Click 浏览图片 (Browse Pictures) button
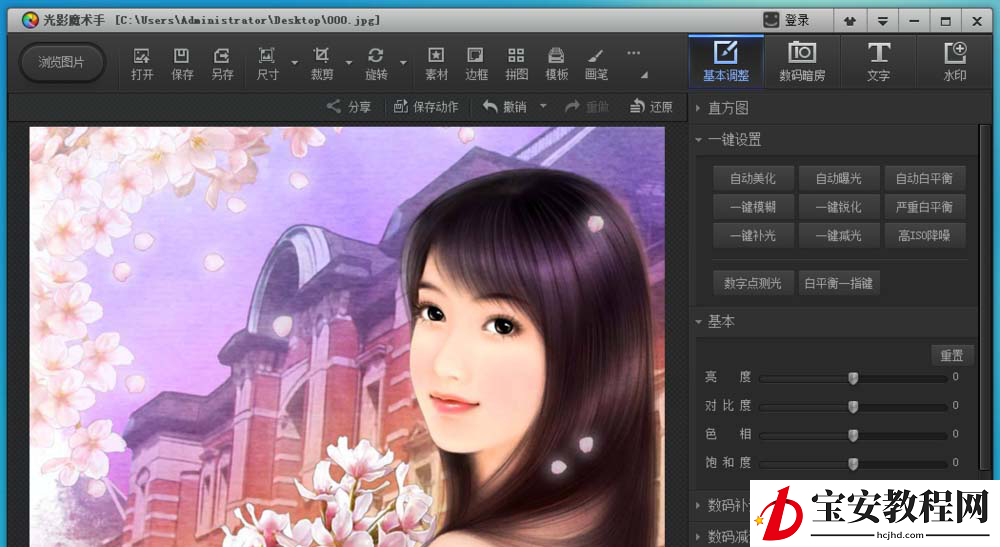The width and height of the screenshot is (1000, 547). tap(61, 62)
